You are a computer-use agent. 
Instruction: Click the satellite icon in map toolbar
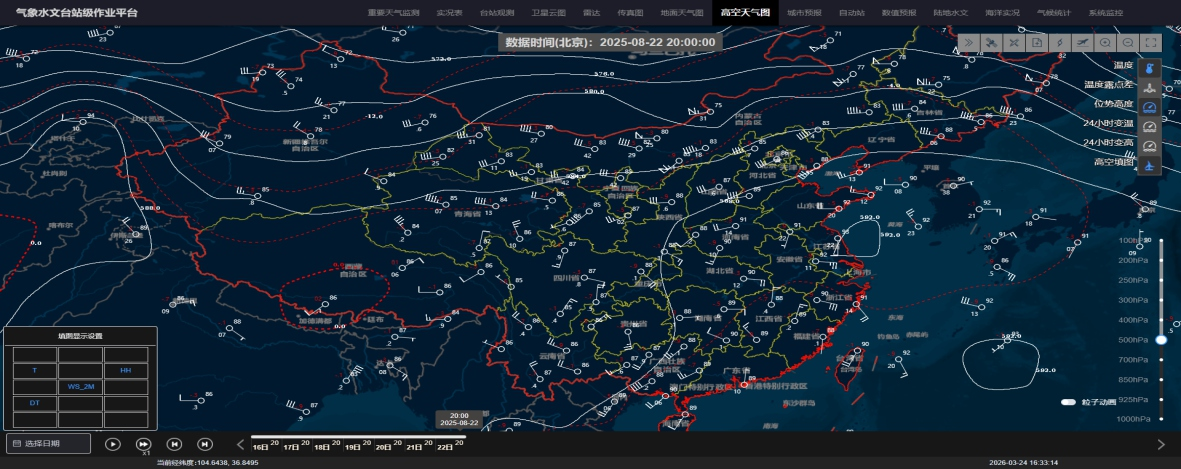[x=992, y=43]
